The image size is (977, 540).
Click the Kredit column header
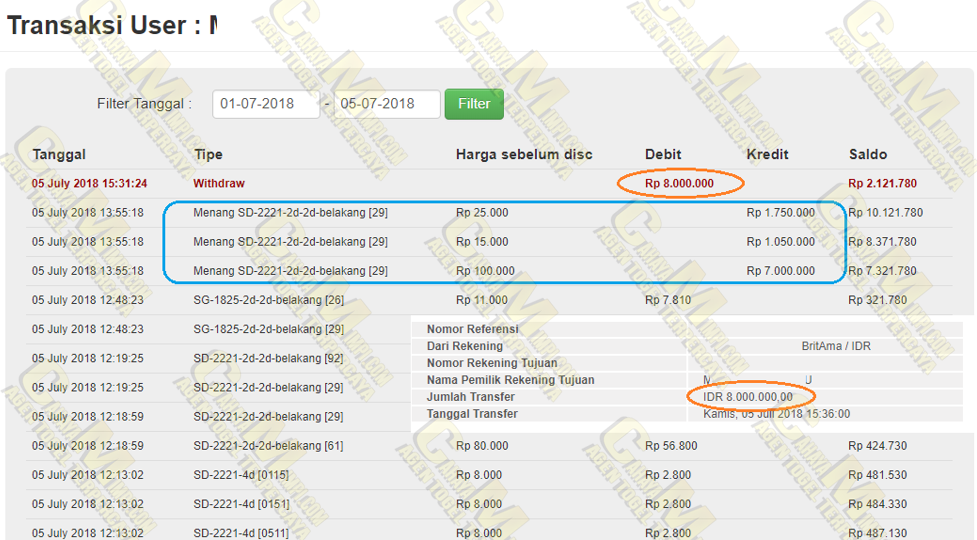point(767,154)
